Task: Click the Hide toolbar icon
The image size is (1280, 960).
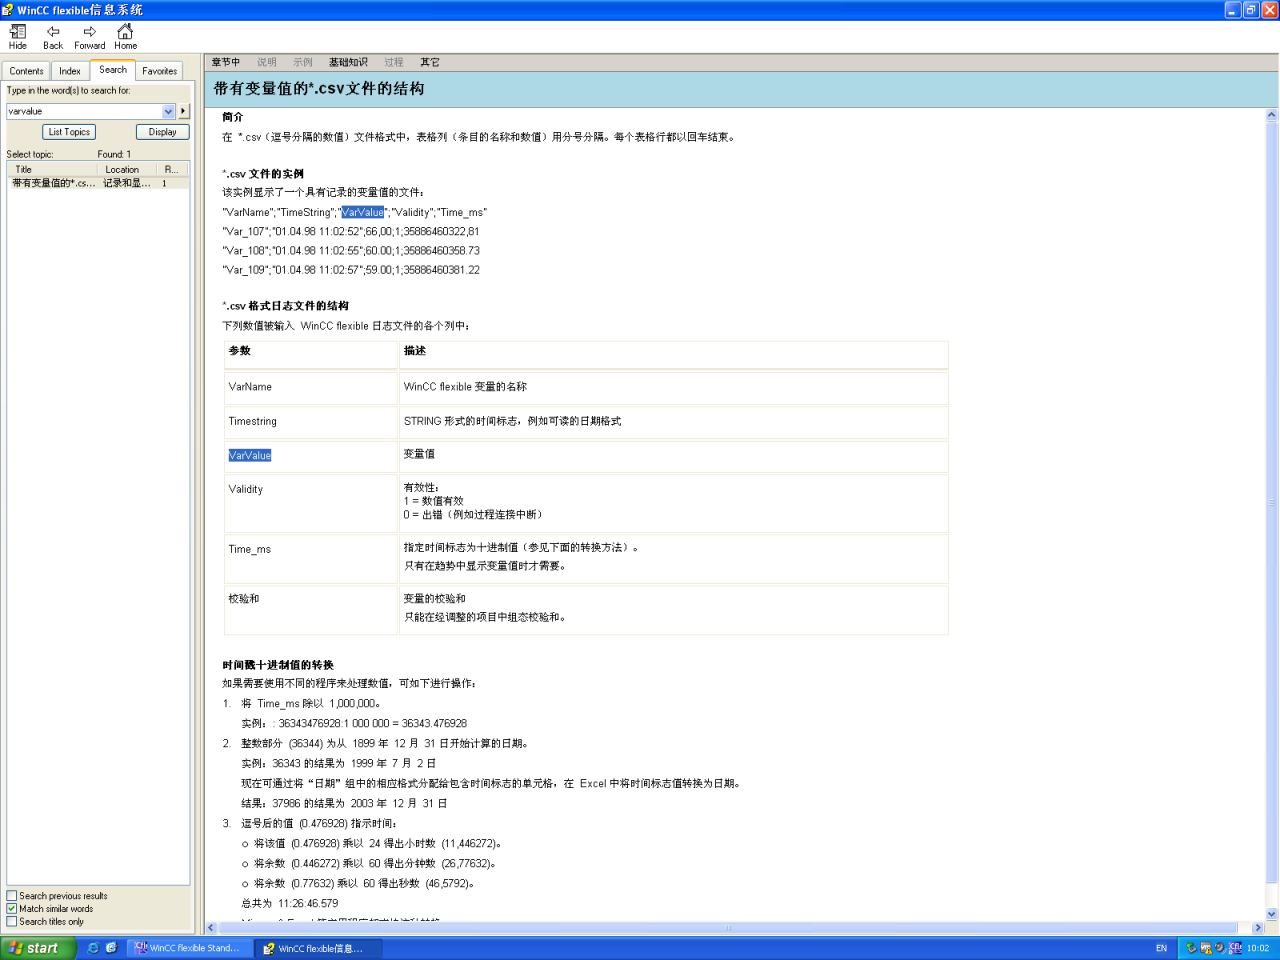Action: coord(18,37)
